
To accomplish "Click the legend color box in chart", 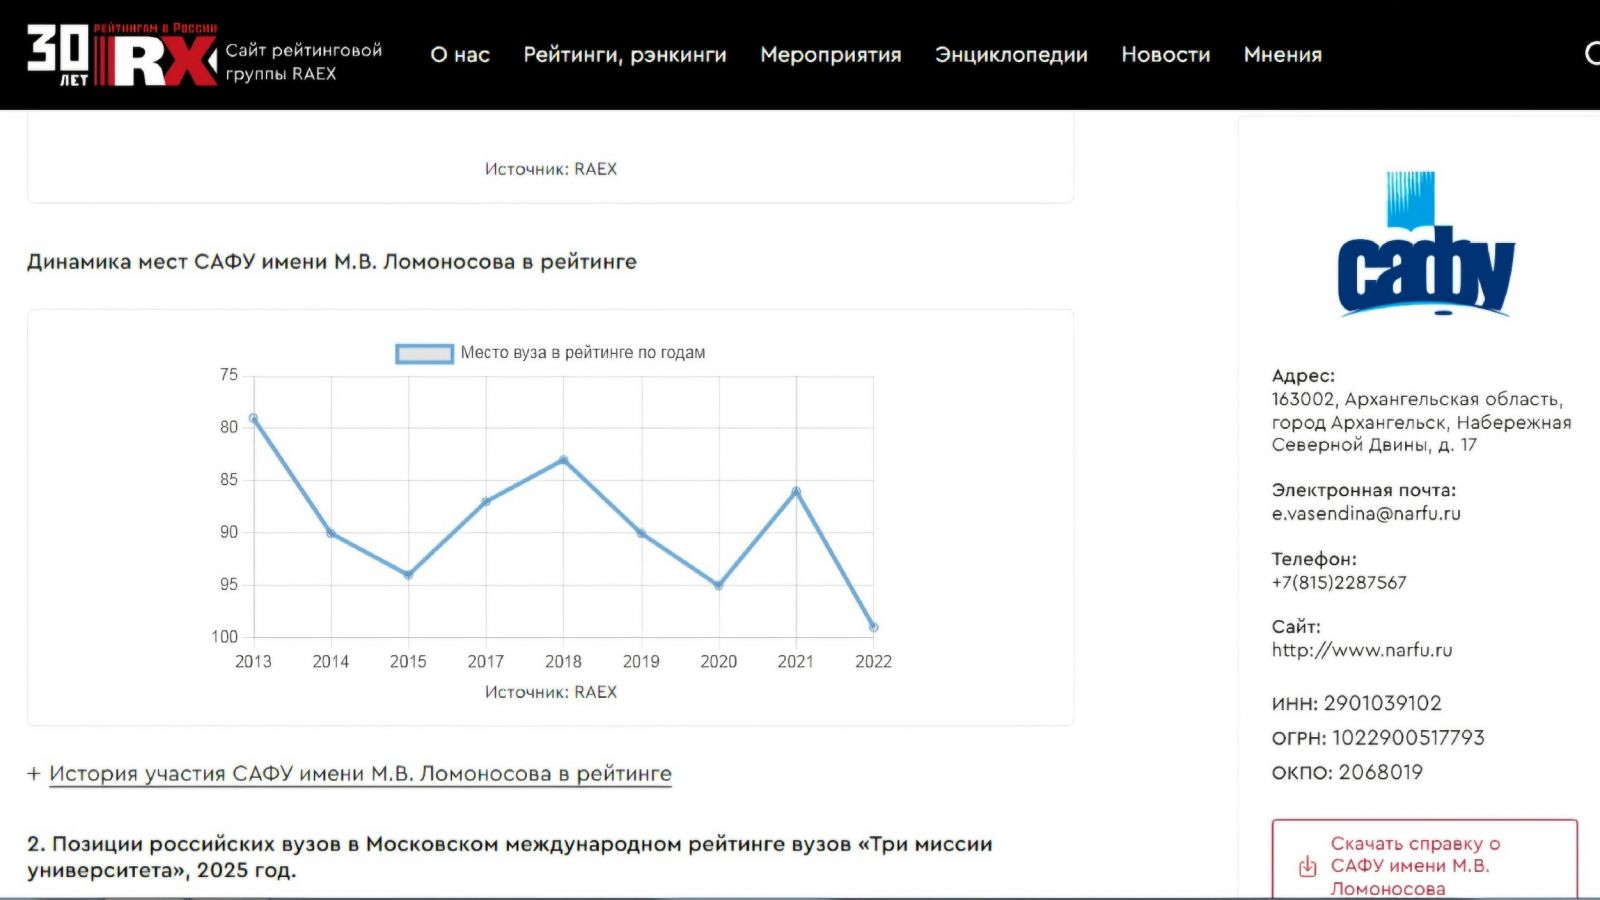I will [424, 353].
